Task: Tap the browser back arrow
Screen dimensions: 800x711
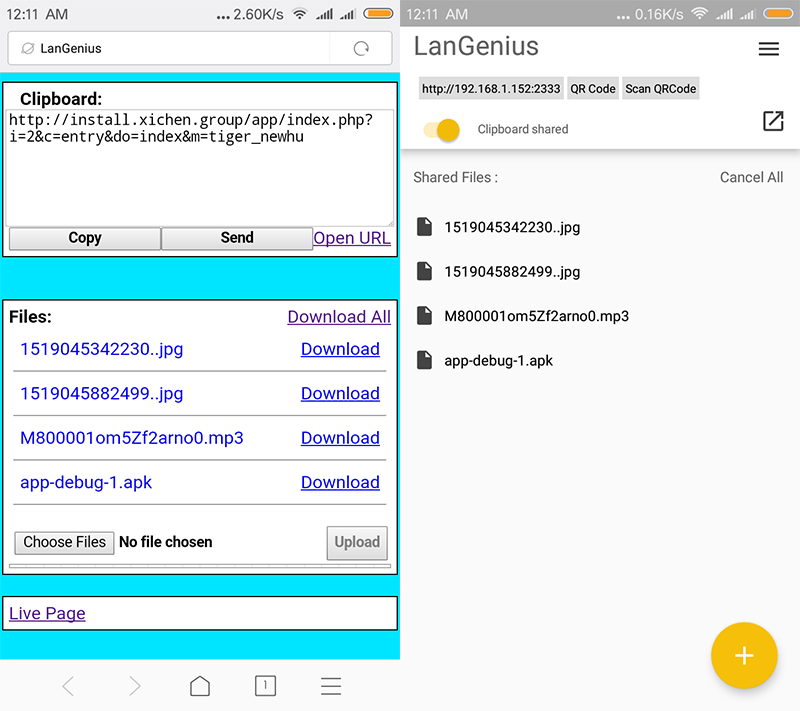Action: point(68,686)
